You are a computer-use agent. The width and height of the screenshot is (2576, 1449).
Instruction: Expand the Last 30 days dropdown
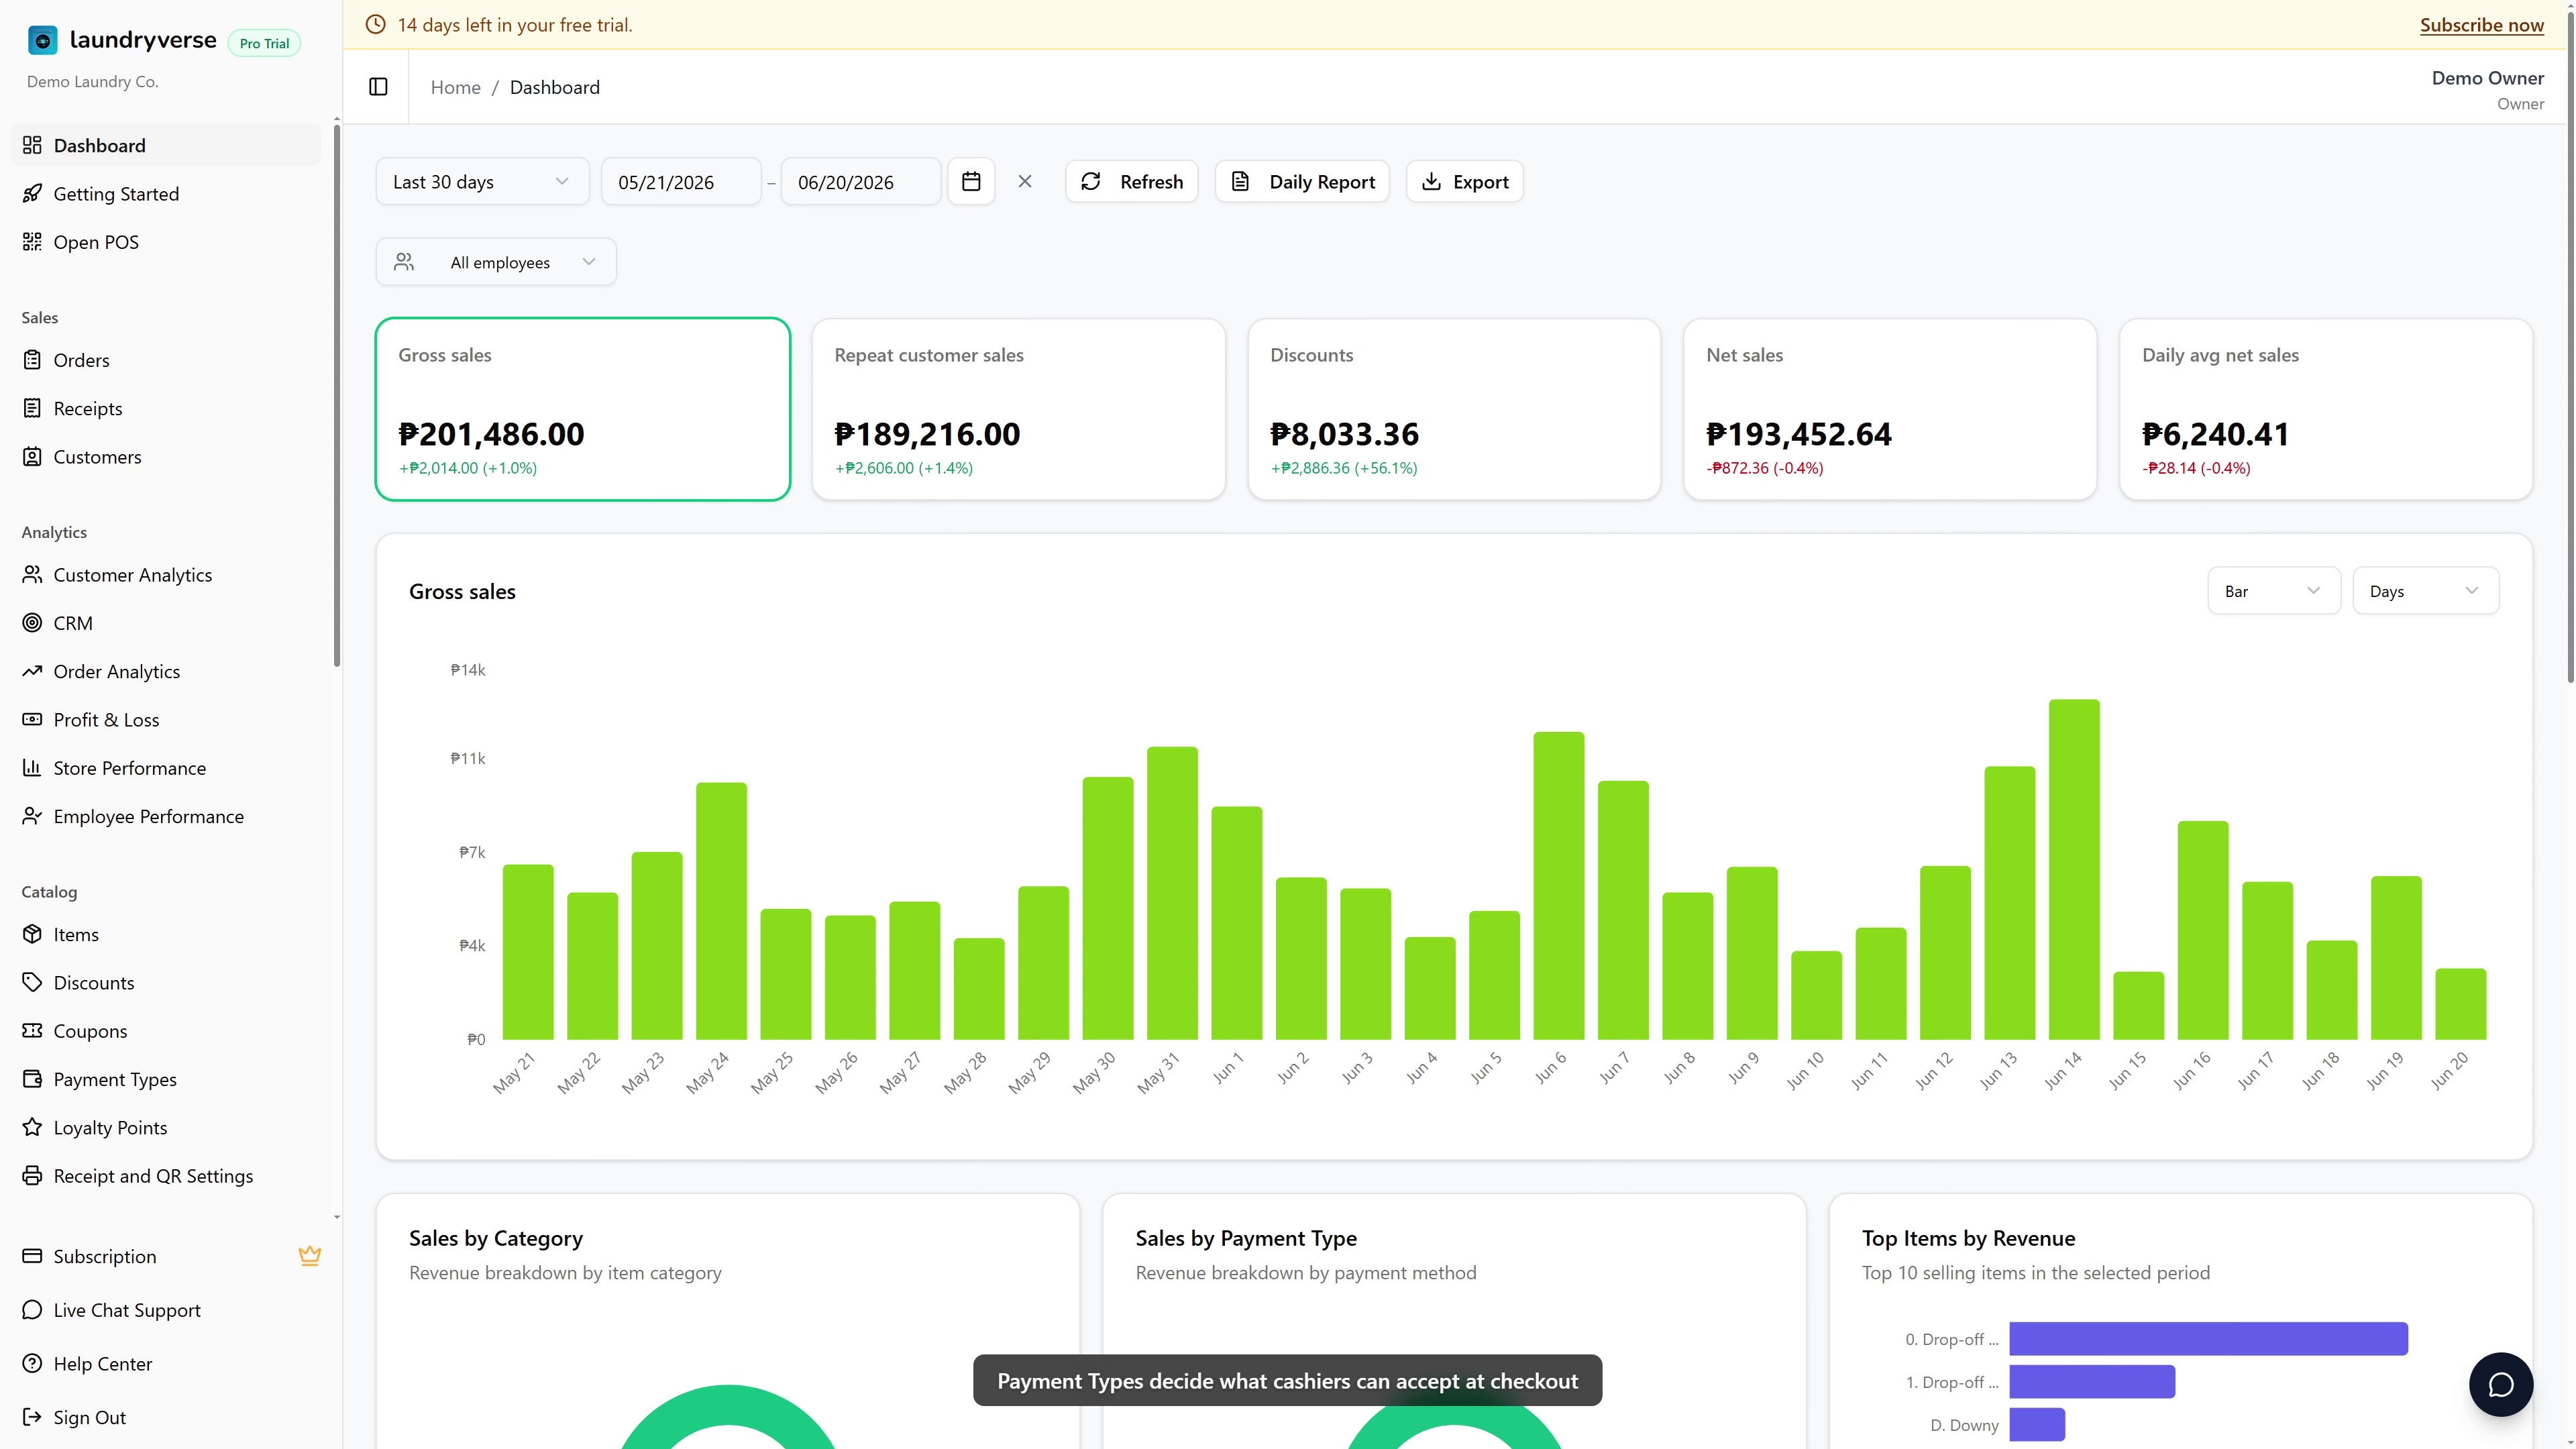(x=482, y=181)
